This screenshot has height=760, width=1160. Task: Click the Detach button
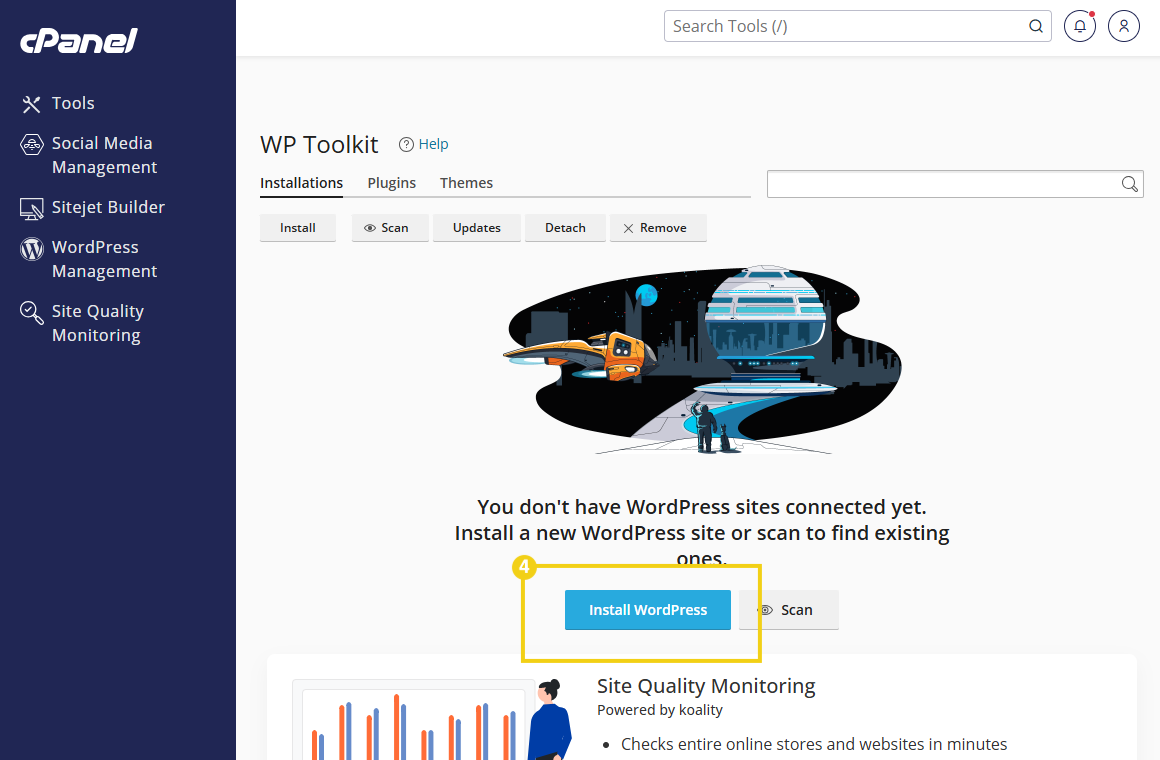pyautogui.click(x=565, y=227)
